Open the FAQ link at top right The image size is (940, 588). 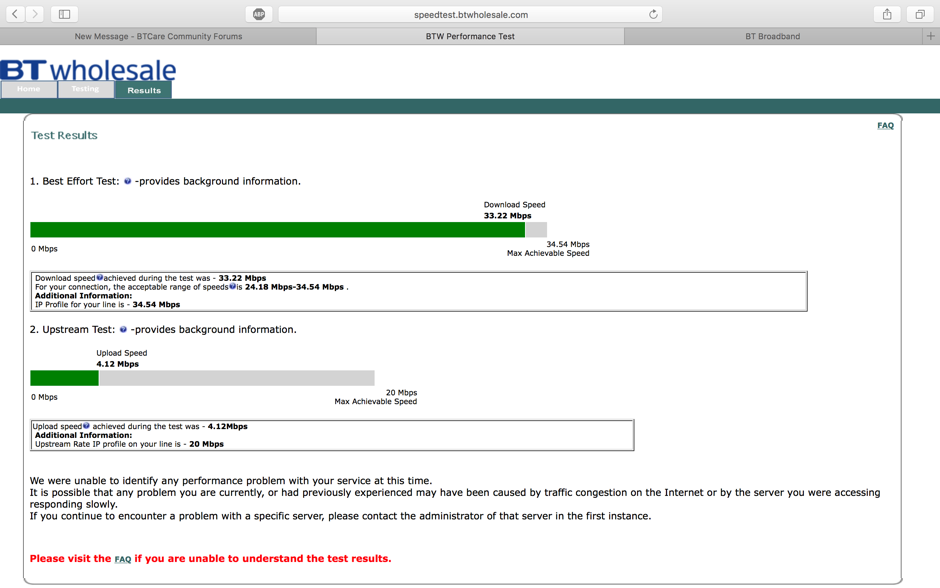pos(885,125)
